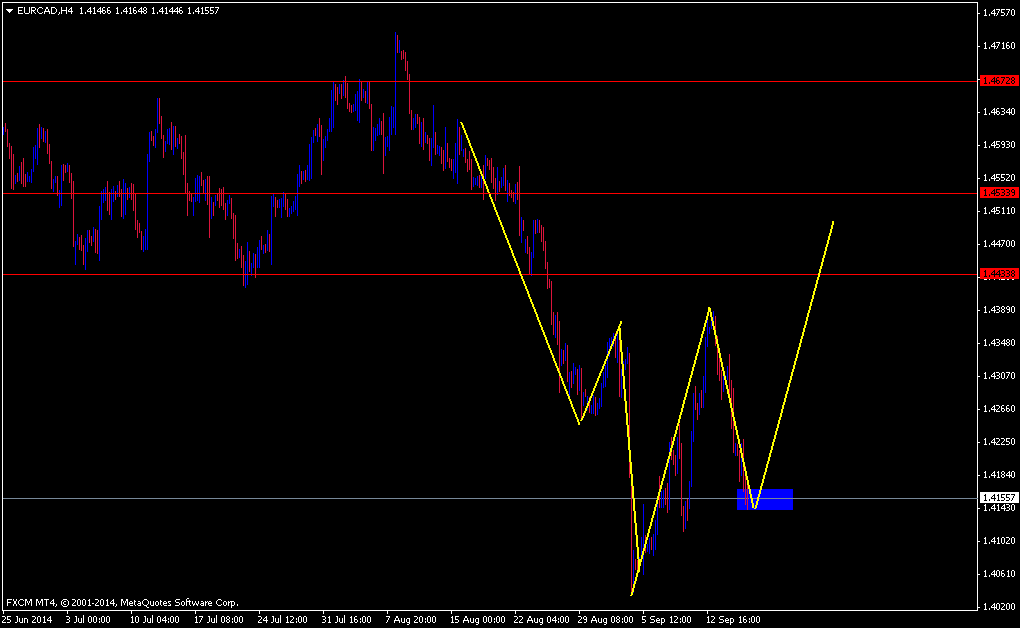
Task: Click the price scale value 1.45520
Action: (999, 178)
